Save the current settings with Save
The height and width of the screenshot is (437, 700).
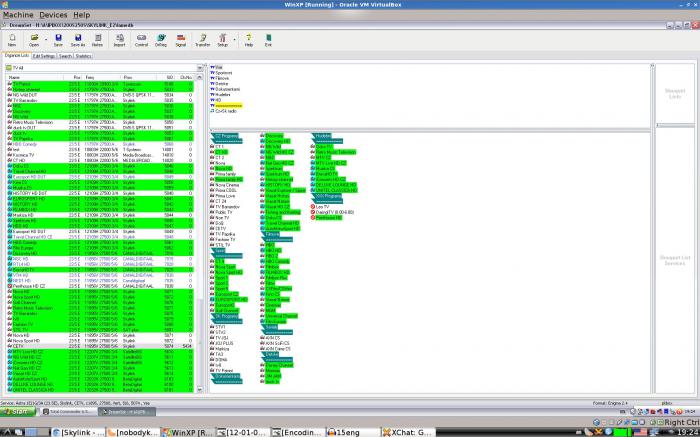(58, 40)
